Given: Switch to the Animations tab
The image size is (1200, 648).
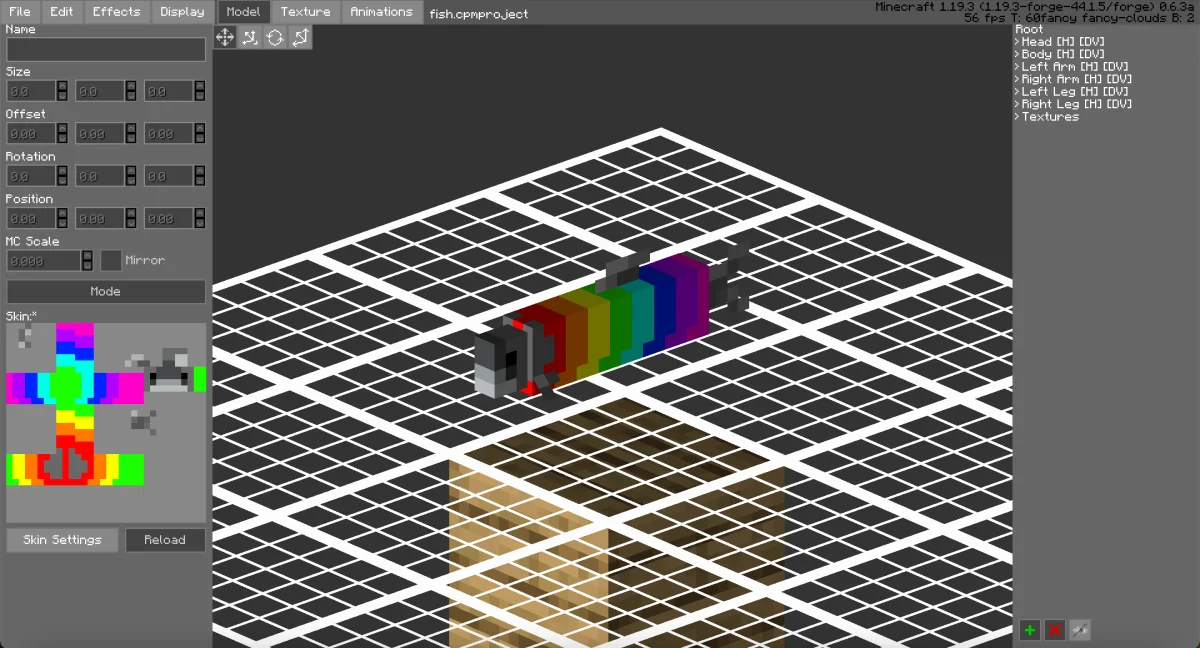Looking at the screenshot, I should pos(381,12).
